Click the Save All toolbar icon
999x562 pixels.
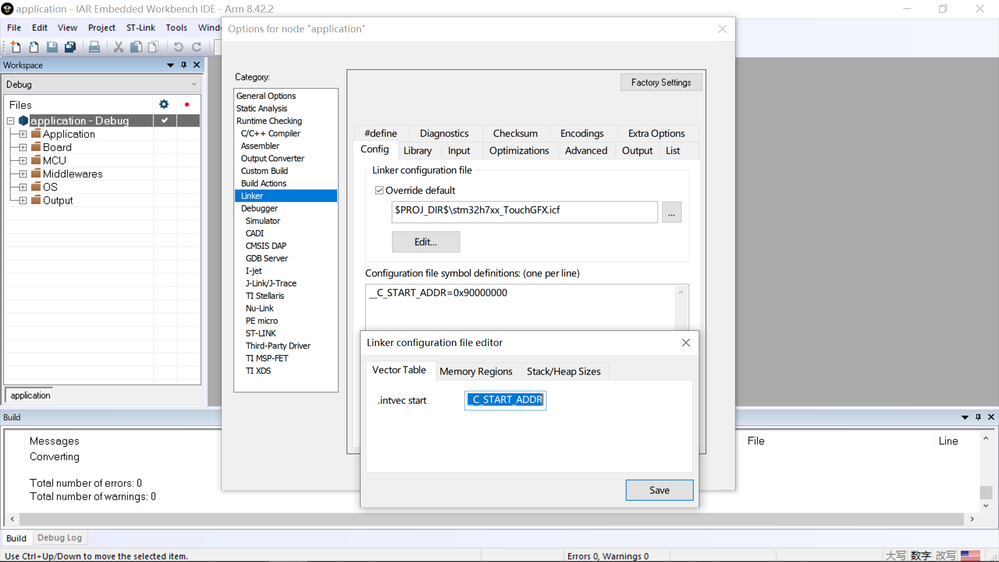70,47
